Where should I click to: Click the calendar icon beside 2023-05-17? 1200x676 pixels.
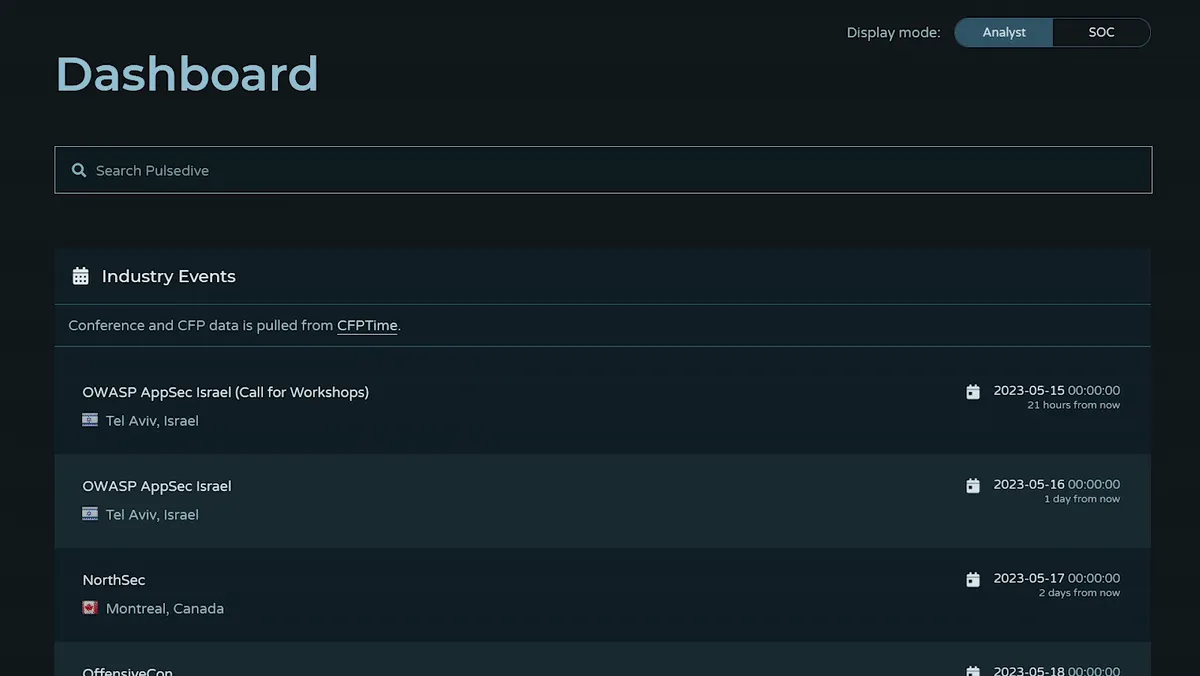[973, 580]
